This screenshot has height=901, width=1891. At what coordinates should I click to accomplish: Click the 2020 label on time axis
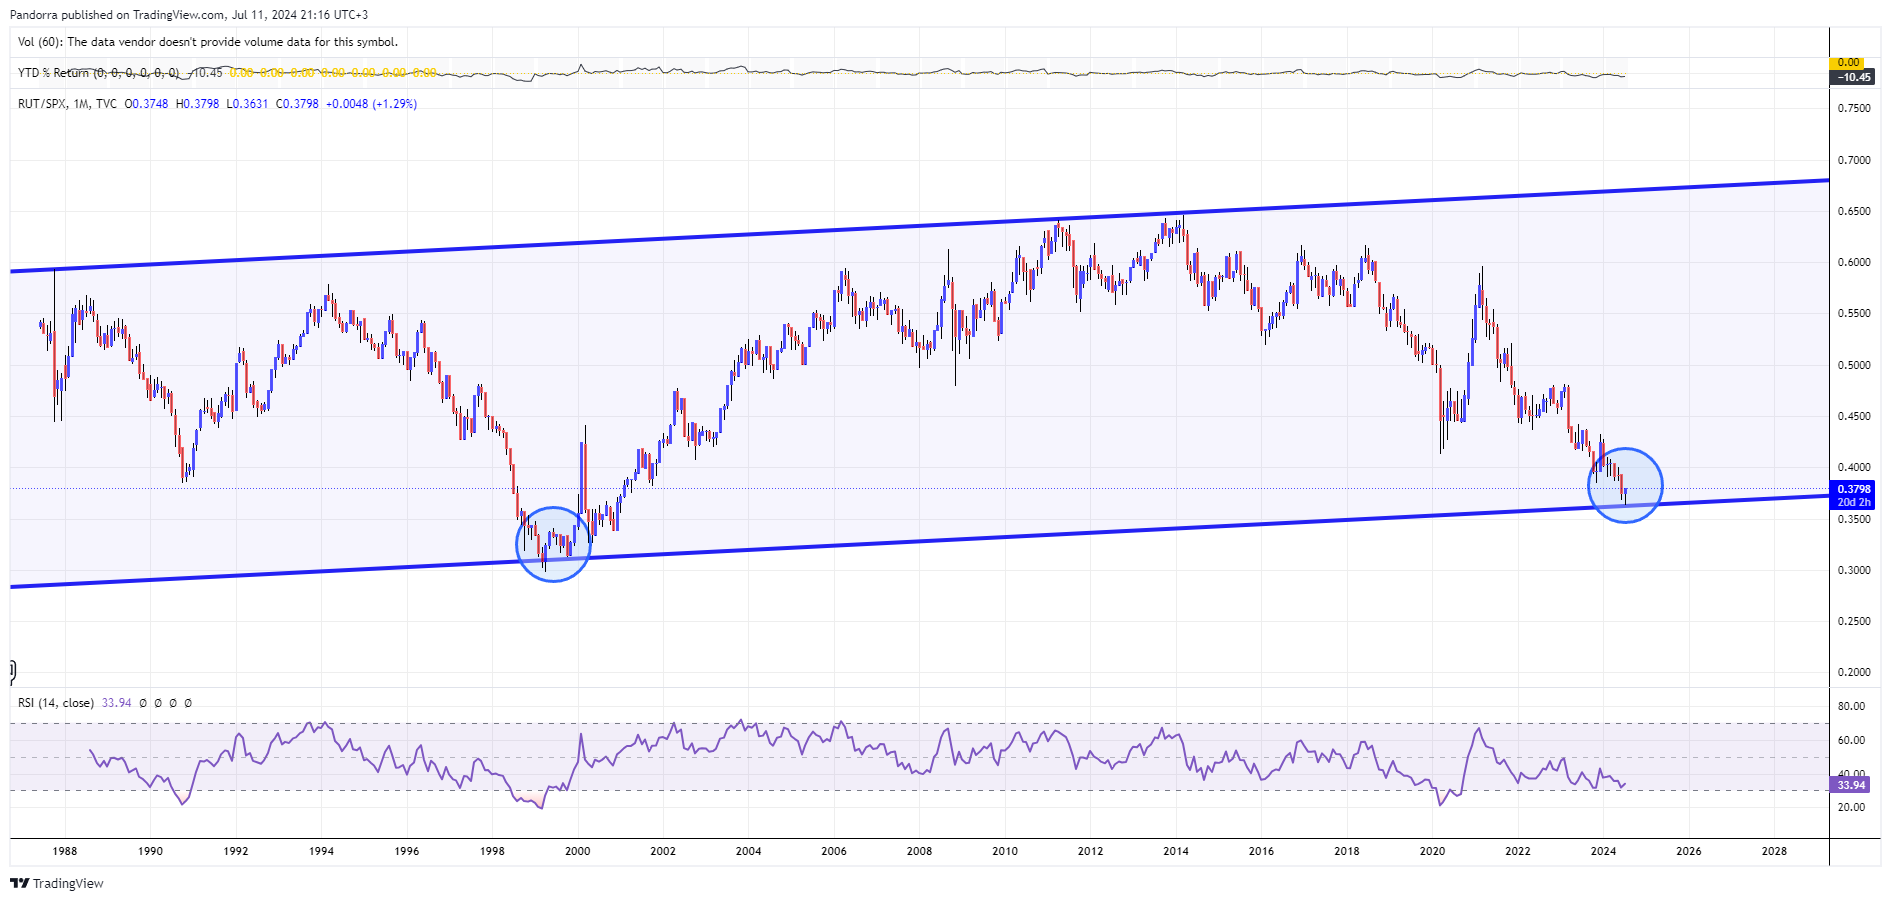tap(1433, 851)
